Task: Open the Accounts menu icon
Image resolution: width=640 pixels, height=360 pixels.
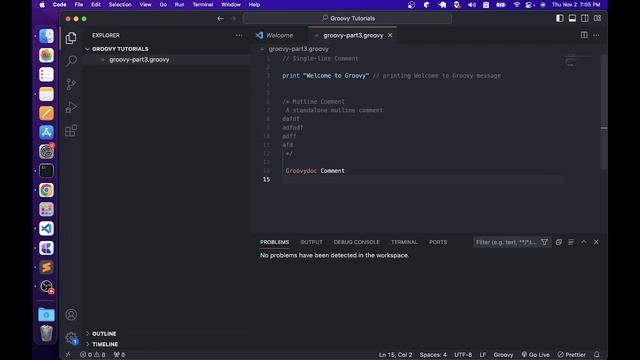Action: pyautogui.click(x=71, y=315)
